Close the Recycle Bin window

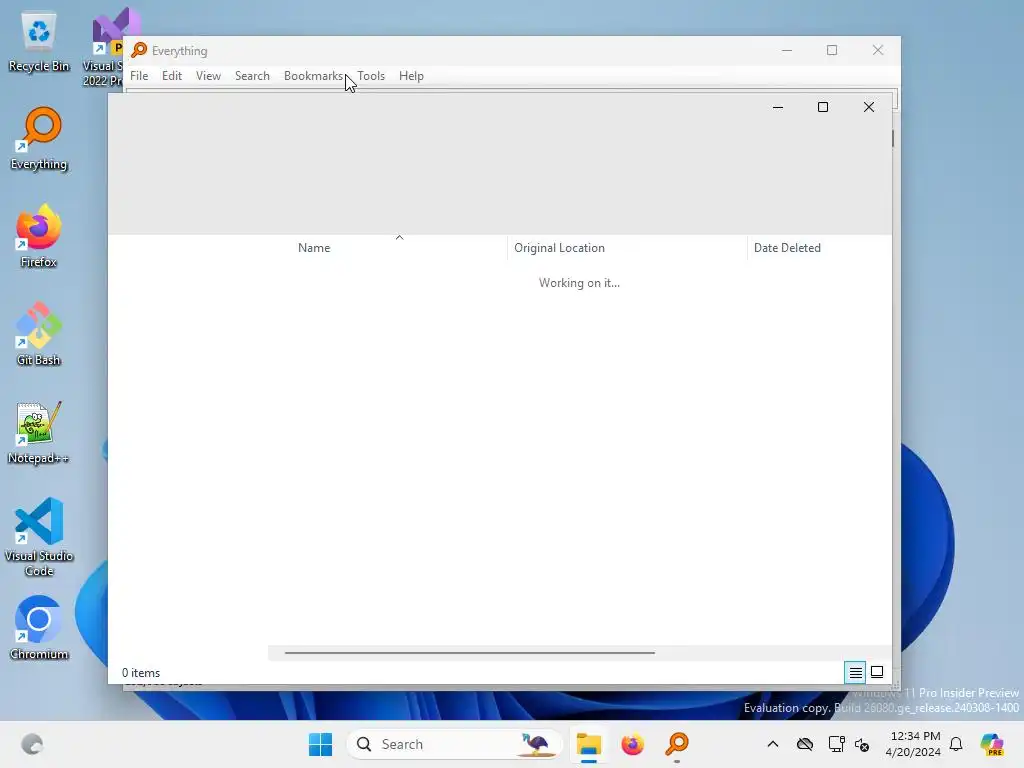(869, 107)
